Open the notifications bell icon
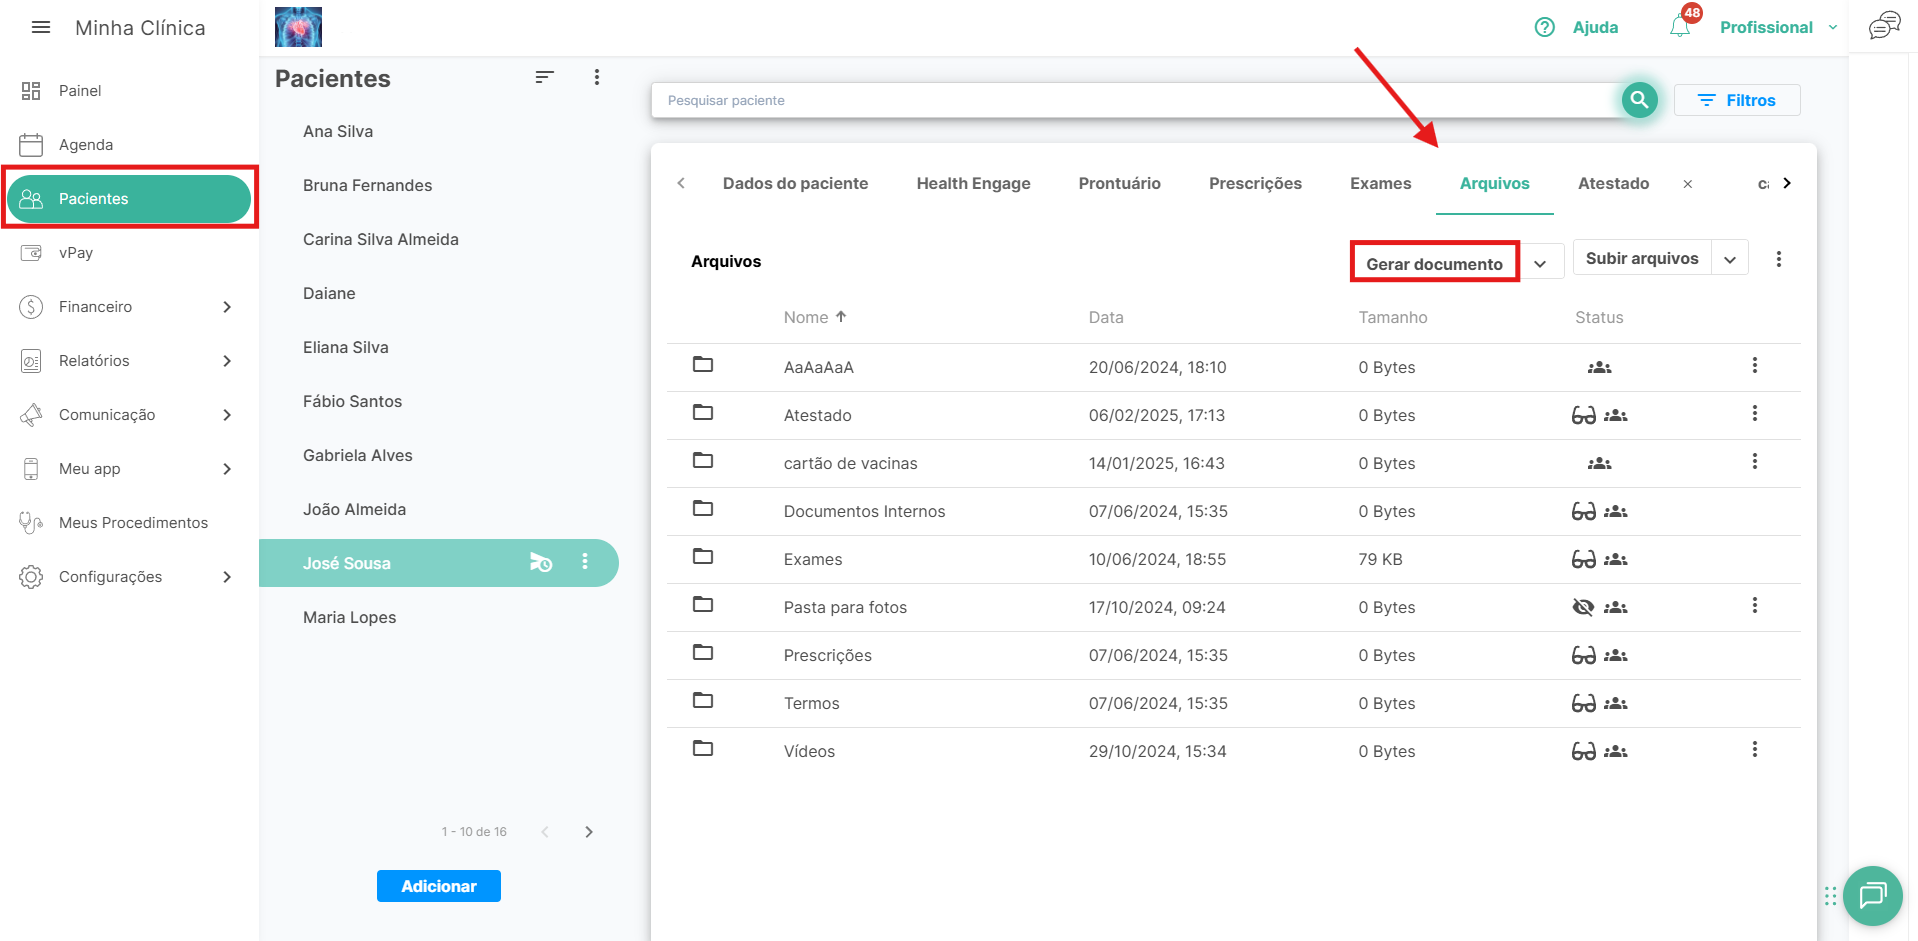Image resolution: width=1918 pixels, height=941 pixels. click(1680, 27)
